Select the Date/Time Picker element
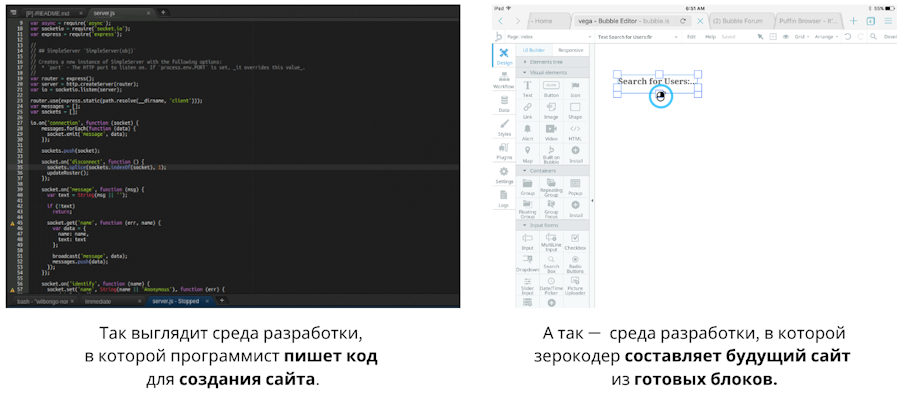This screenshot has height=396, width=900. [551, 286]
